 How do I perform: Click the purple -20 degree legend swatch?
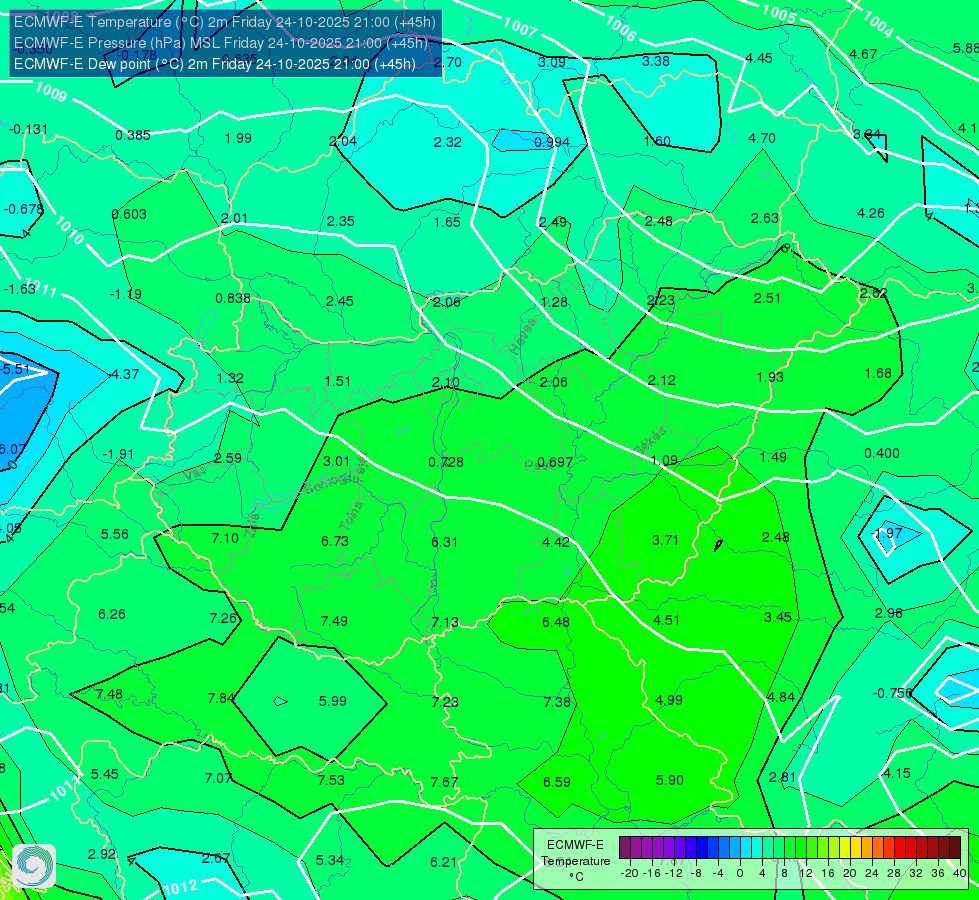pos(625,848)
